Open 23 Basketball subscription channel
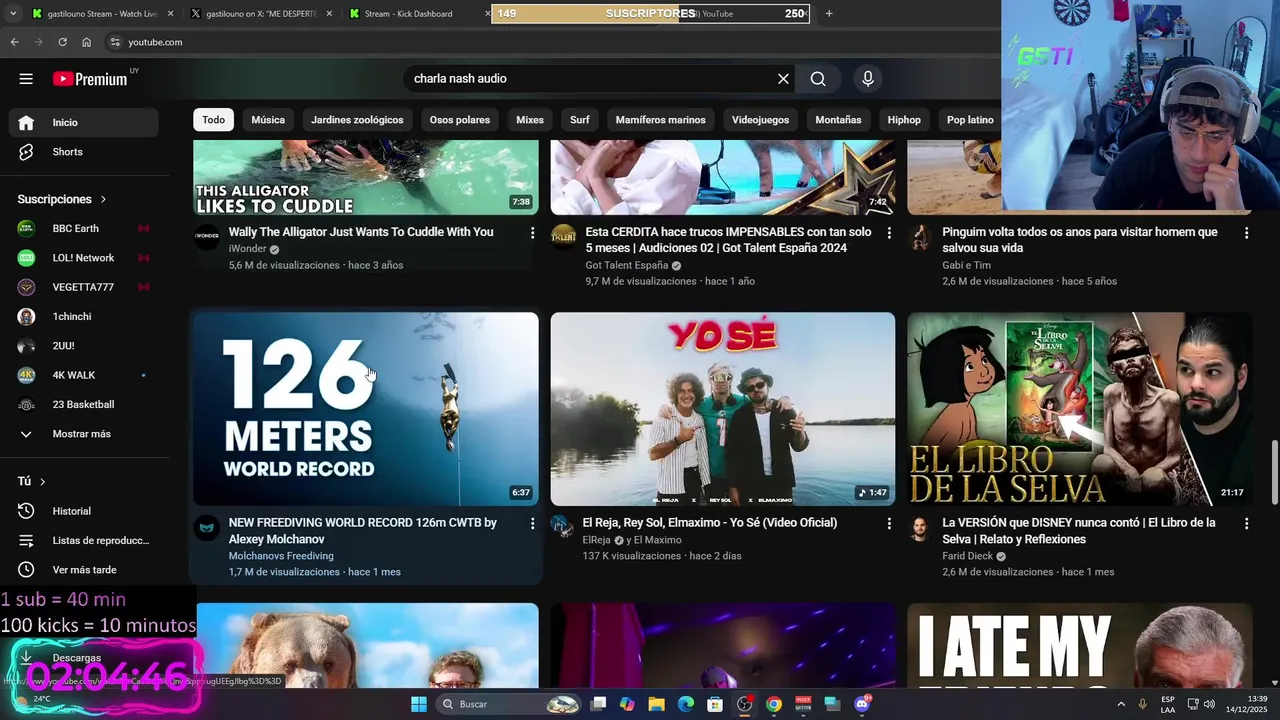This screenshot has height=720, width=1280. pyautogui.click(x=83, y=404)
